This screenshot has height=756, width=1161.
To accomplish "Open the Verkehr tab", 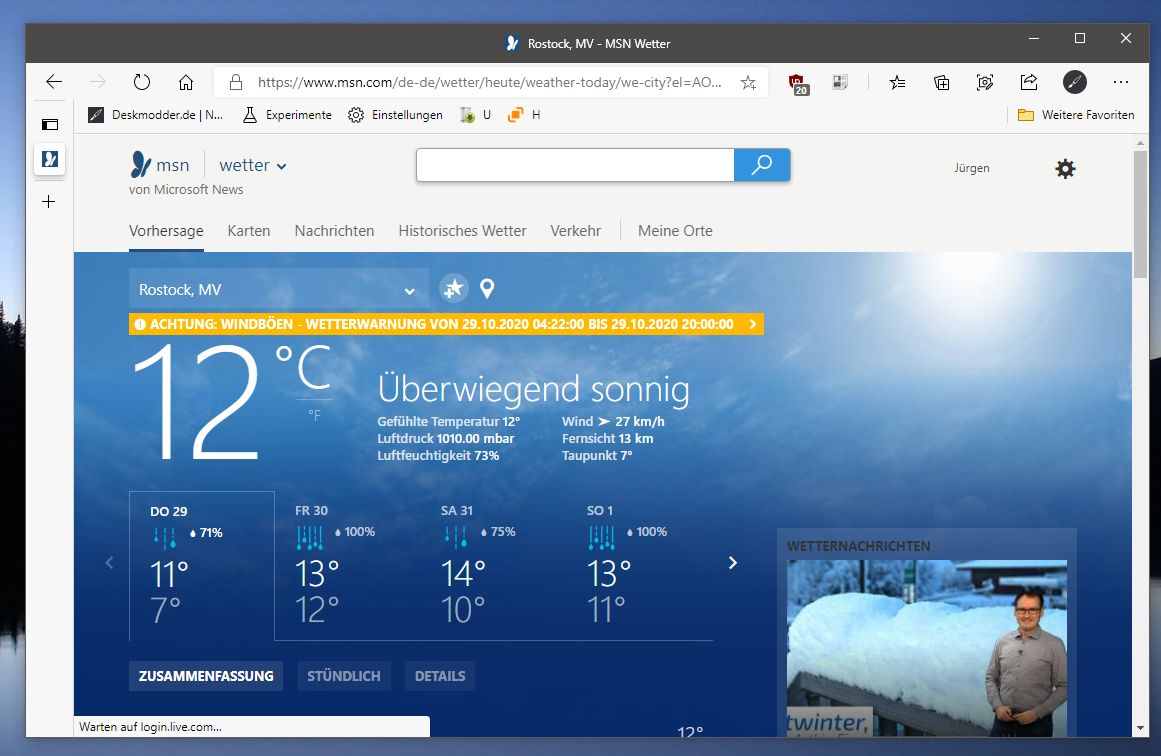I will [x=575, y=231].
